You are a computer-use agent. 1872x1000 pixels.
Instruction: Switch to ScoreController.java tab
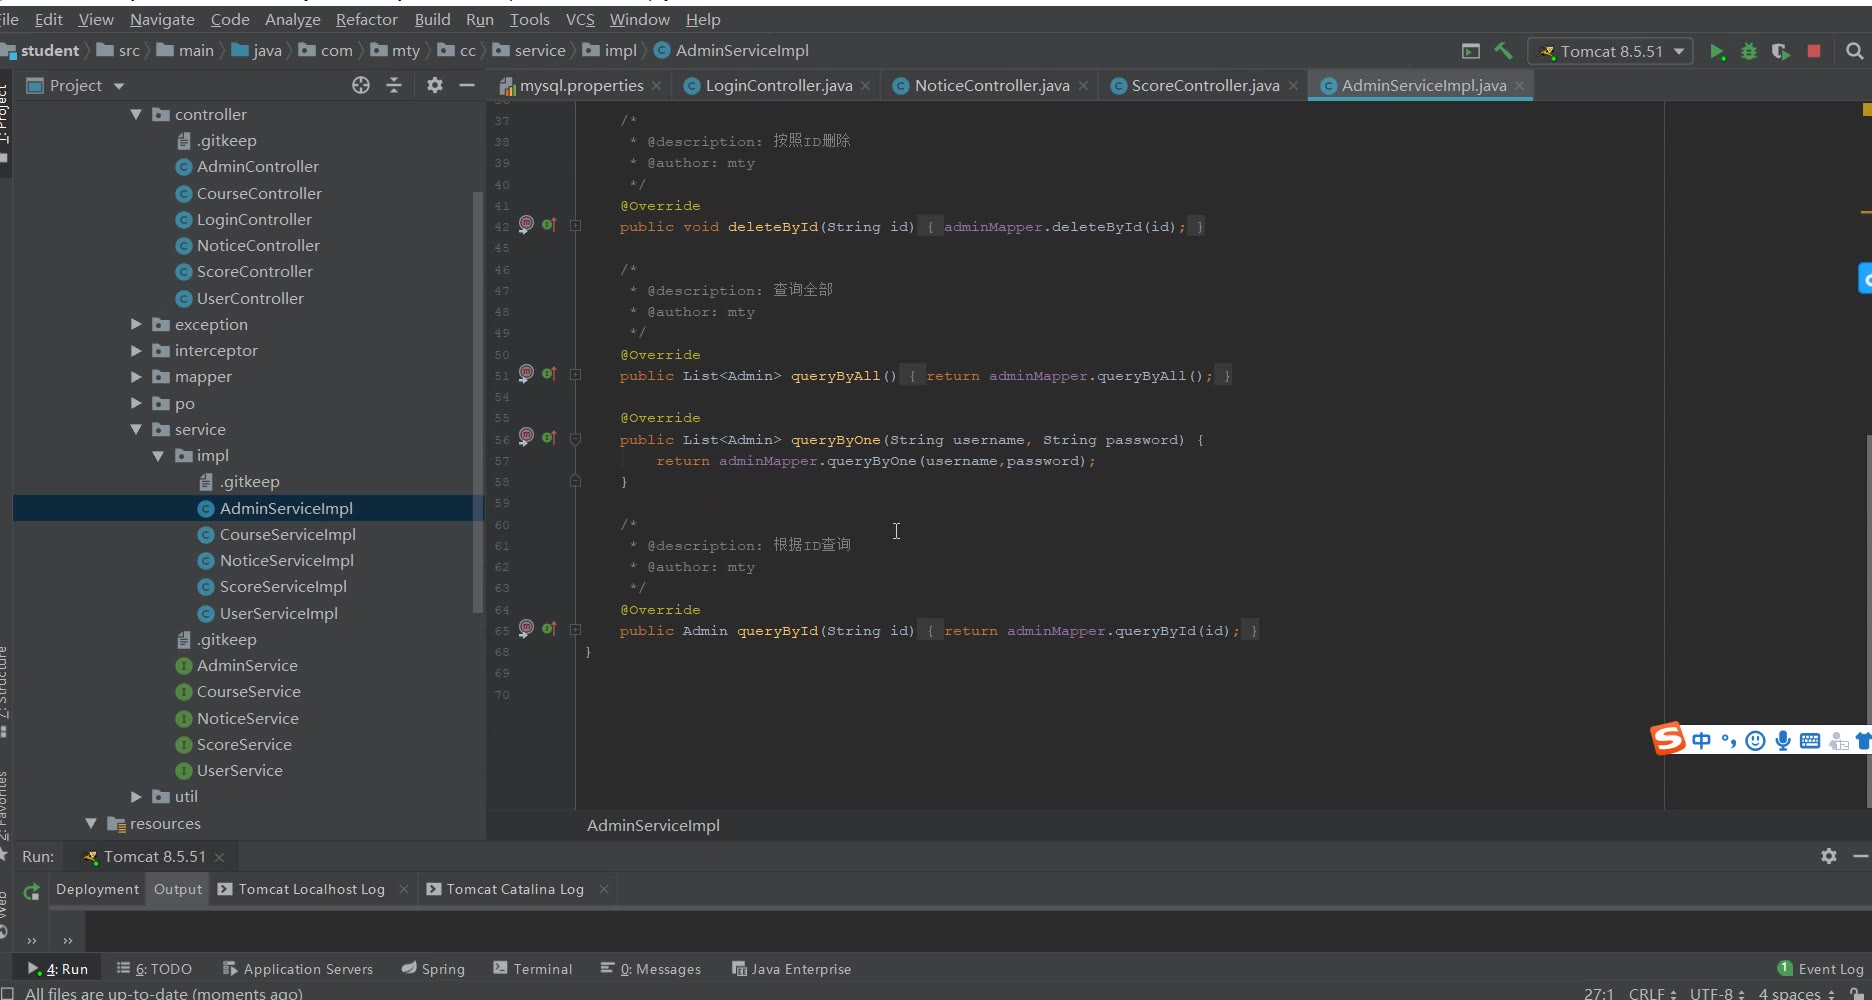(x=1204, y=86)
